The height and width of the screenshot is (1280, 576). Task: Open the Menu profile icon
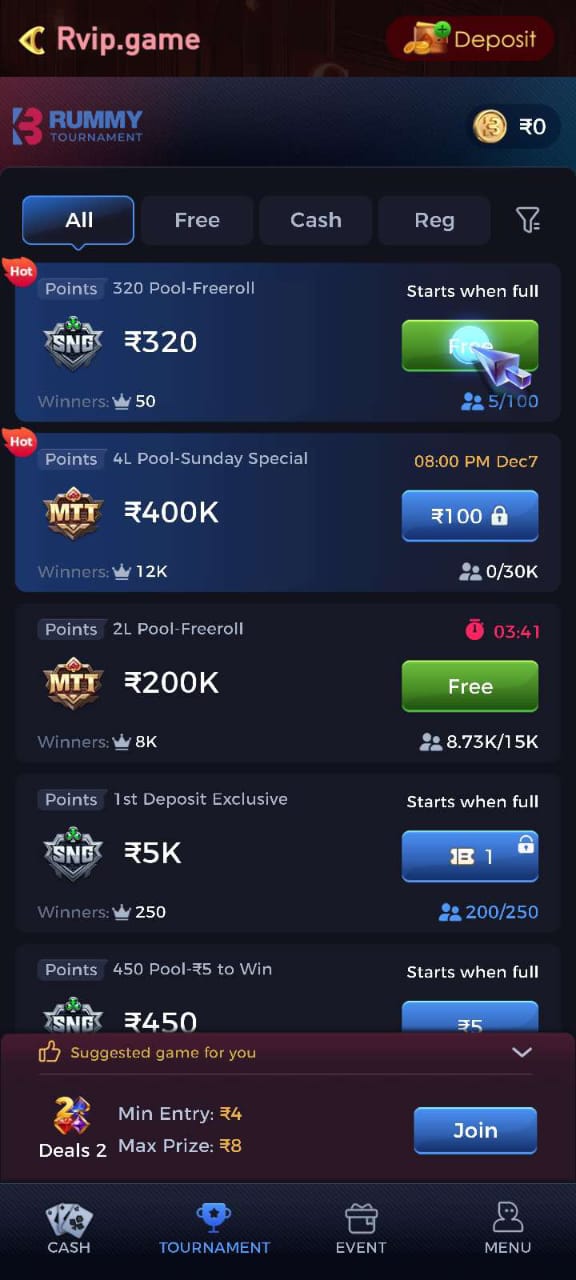point(508,1218)
